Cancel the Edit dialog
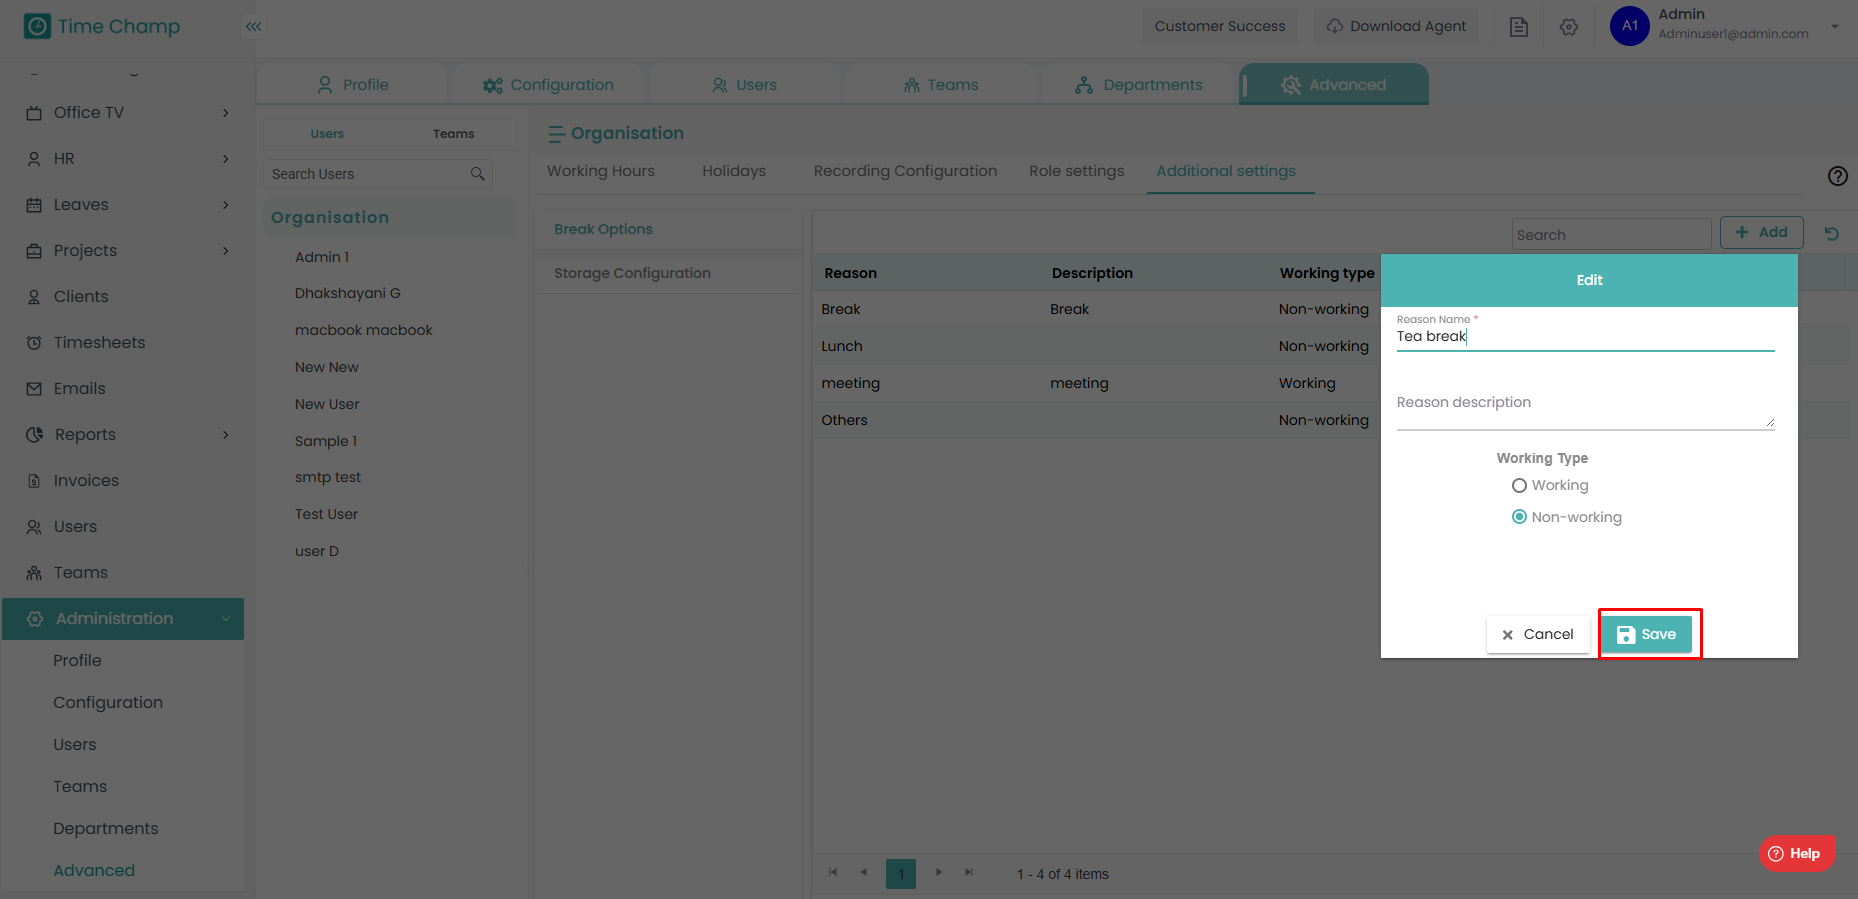 tap(1537, 634)
